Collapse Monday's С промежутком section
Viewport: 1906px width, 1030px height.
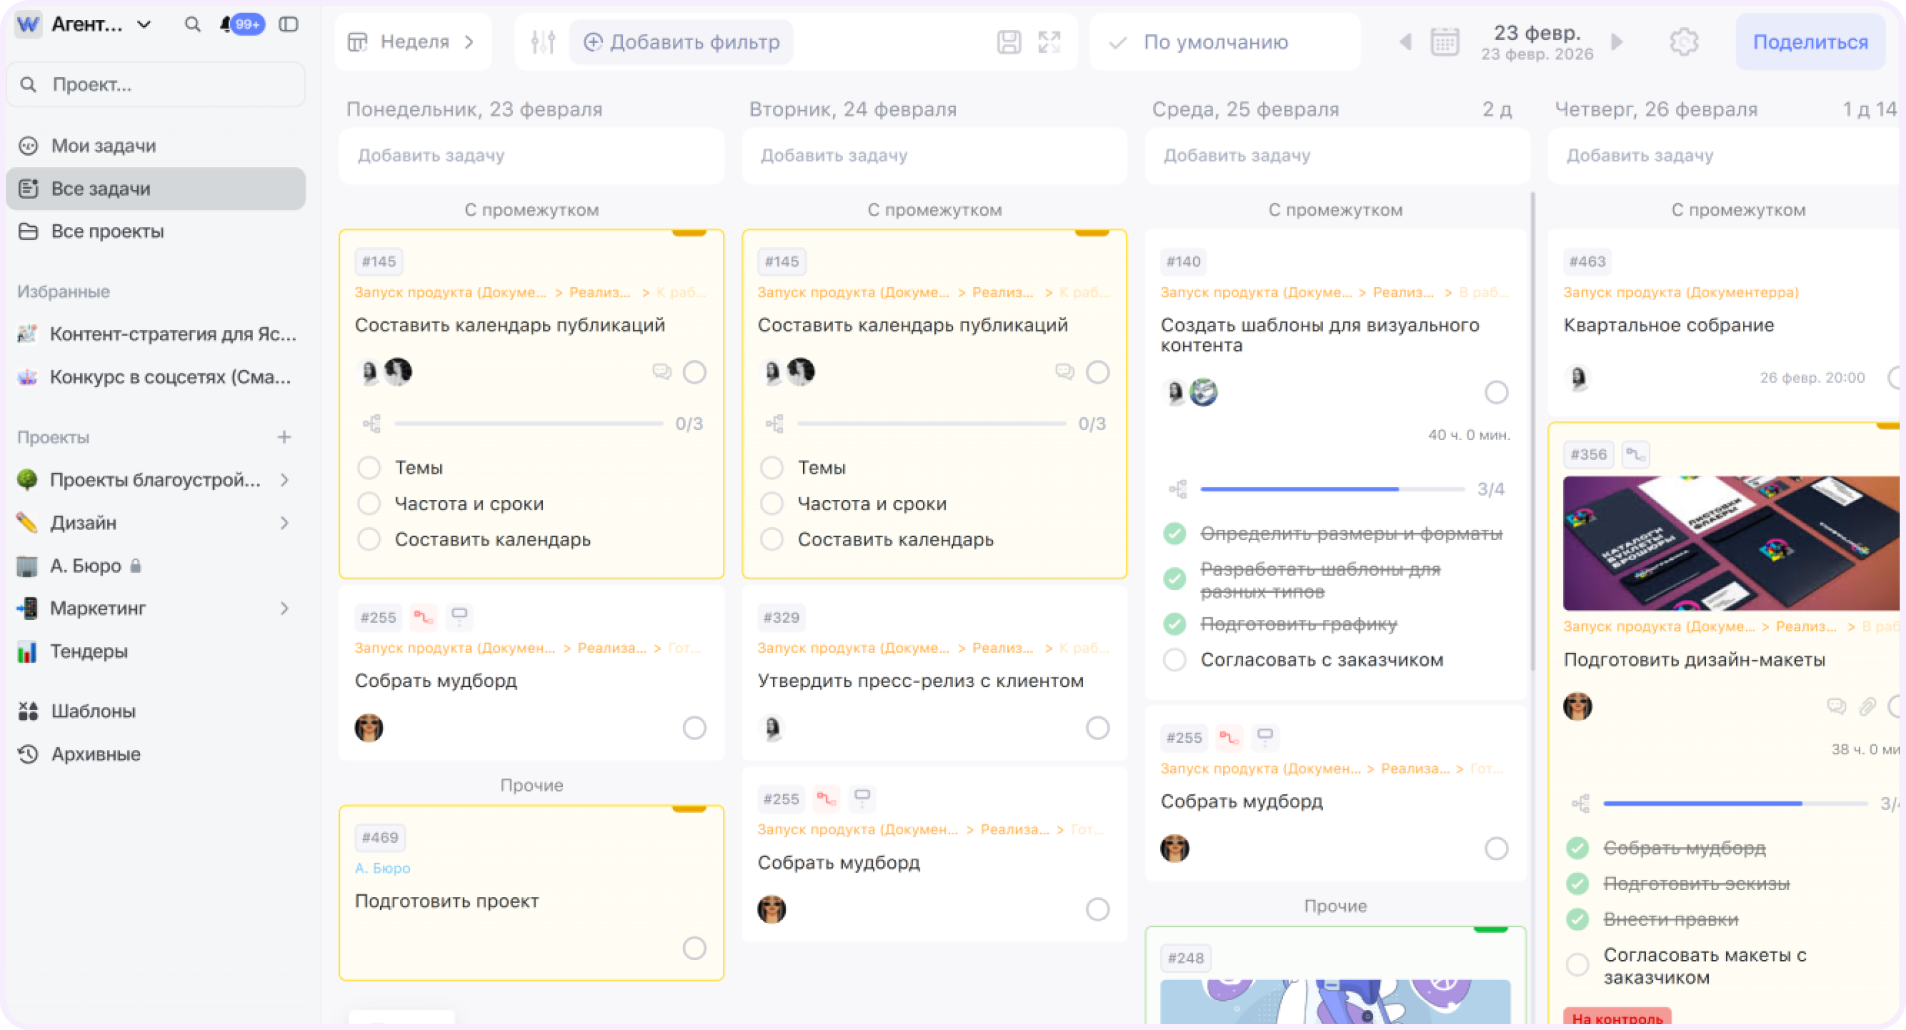tap(531, 210)
